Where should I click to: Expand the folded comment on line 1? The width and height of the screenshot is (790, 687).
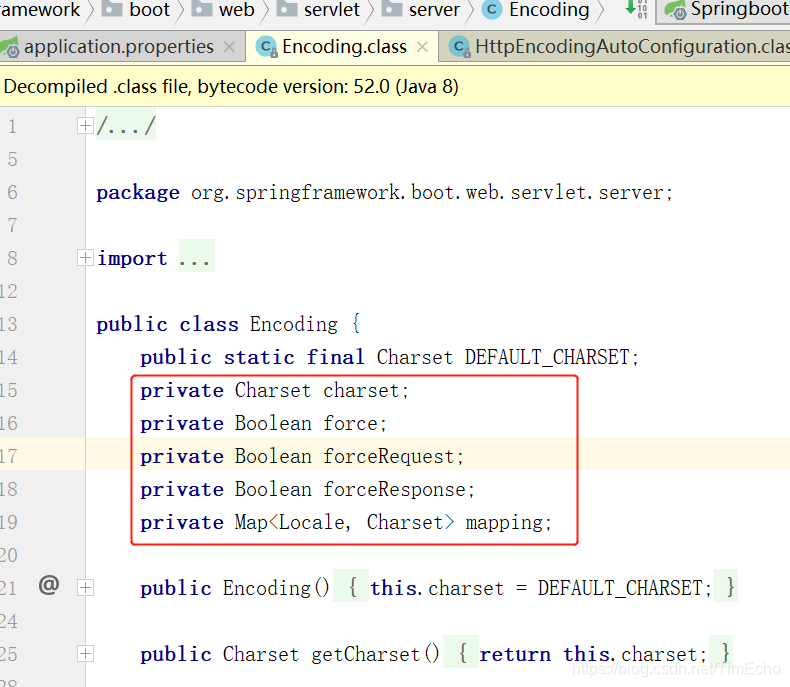[85, 125]
